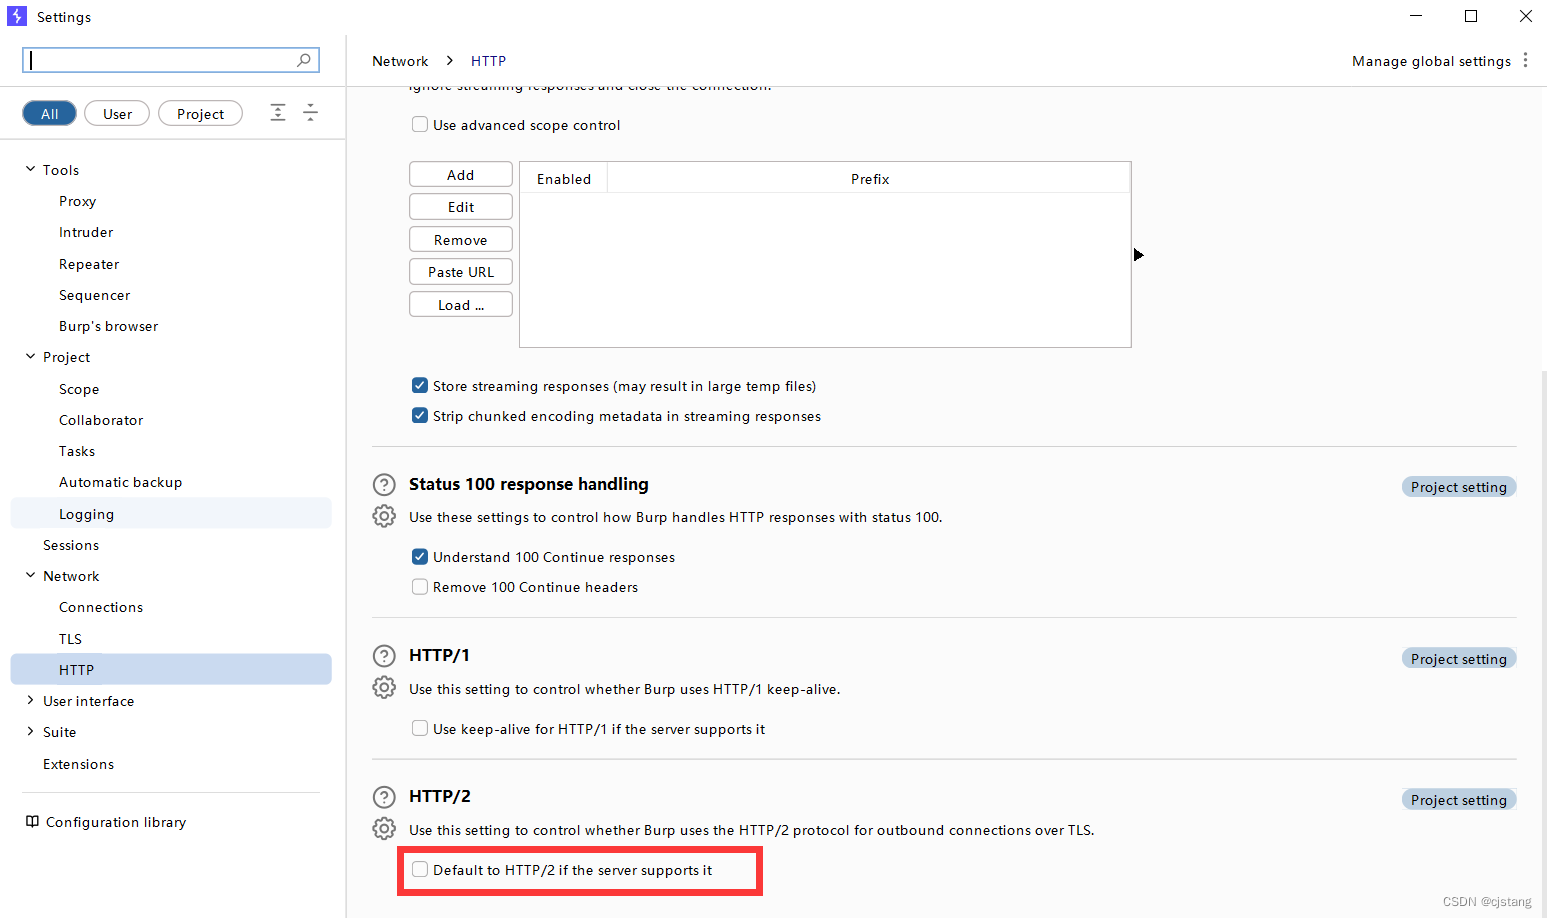Viewport: 1547px width, 918px height.
Task: Click the Paste URL button
Action: tap(460, 271)
